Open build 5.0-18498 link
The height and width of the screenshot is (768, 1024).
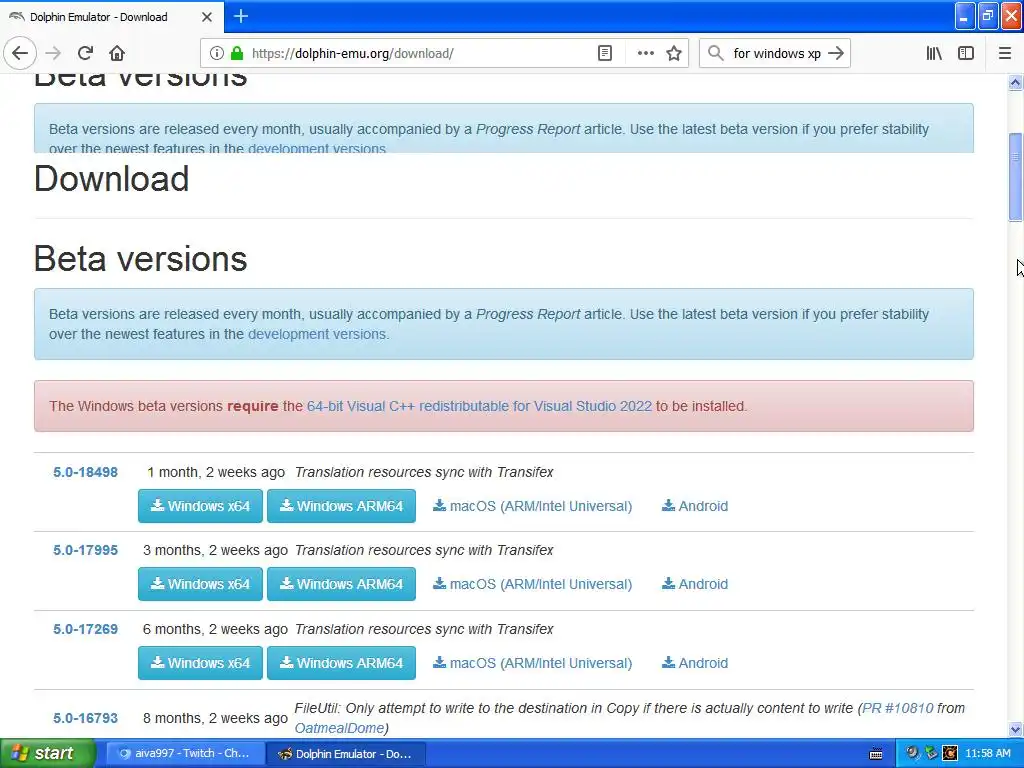[86, 472]
